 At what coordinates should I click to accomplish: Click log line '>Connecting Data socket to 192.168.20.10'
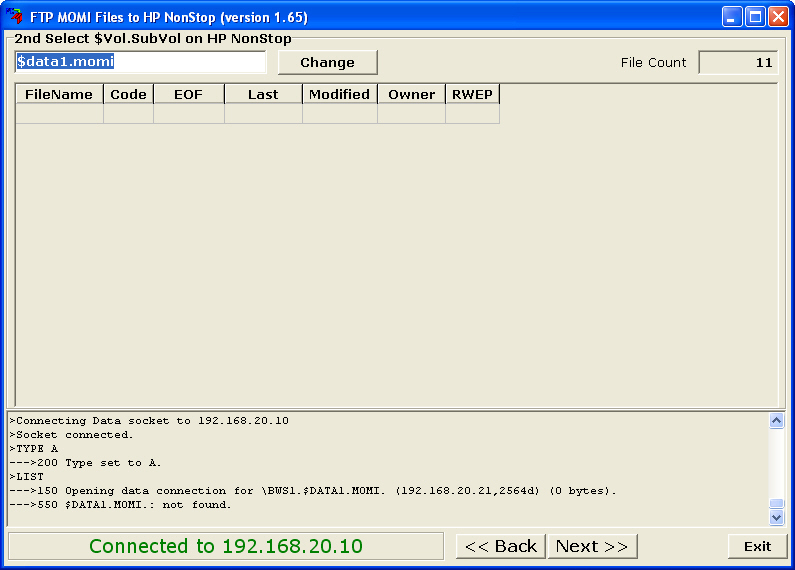click(x=149, y=420)
